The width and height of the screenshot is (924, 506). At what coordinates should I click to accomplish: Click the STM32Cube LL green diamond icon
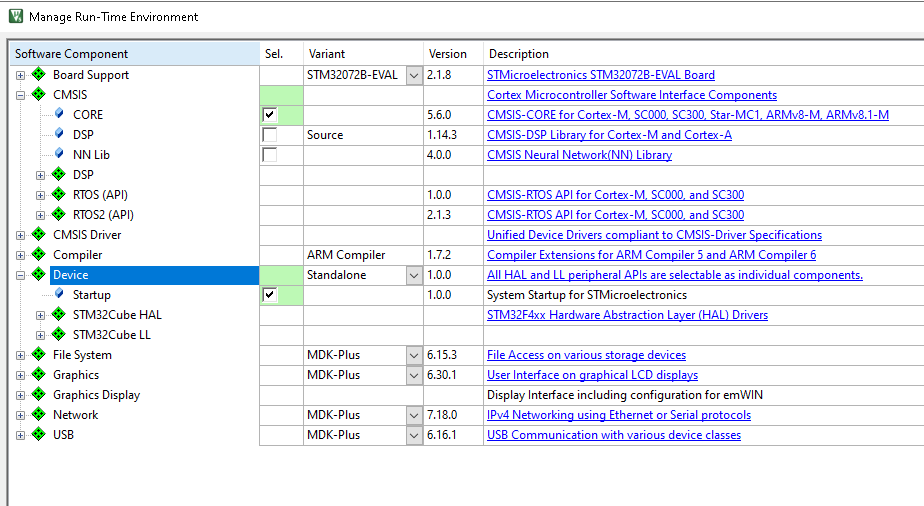(59, 335)
